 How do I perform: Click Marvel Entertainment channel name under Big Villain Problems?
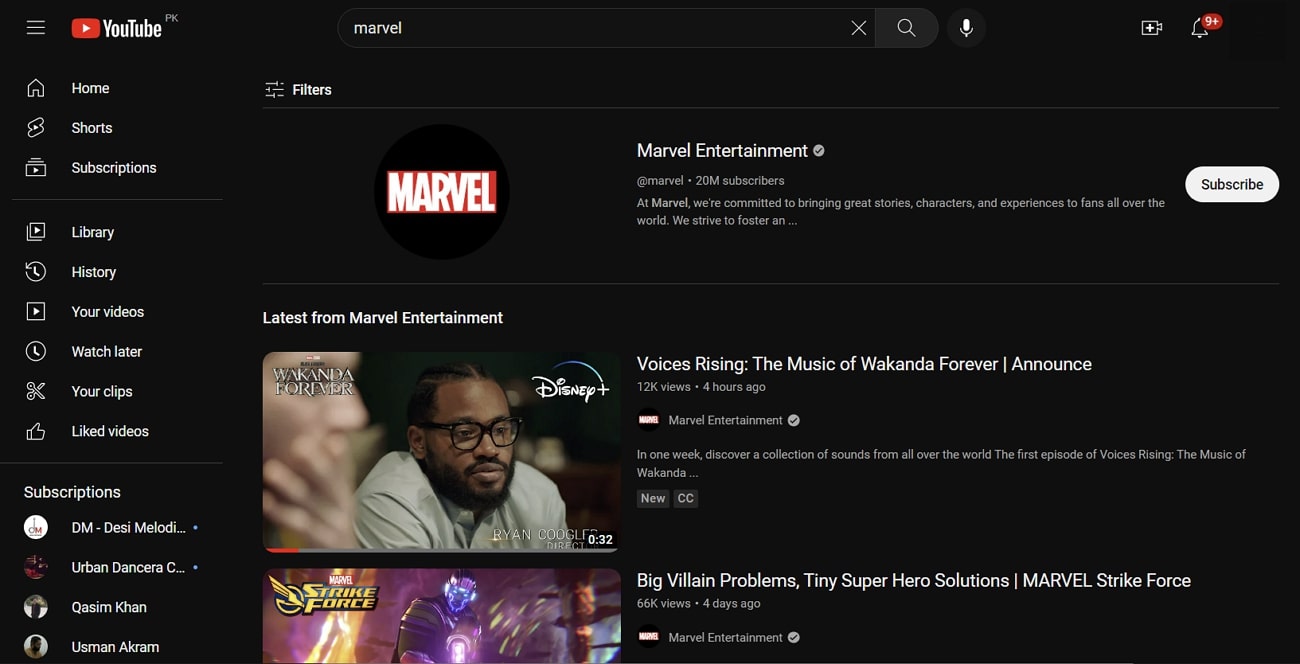point(725,638)
